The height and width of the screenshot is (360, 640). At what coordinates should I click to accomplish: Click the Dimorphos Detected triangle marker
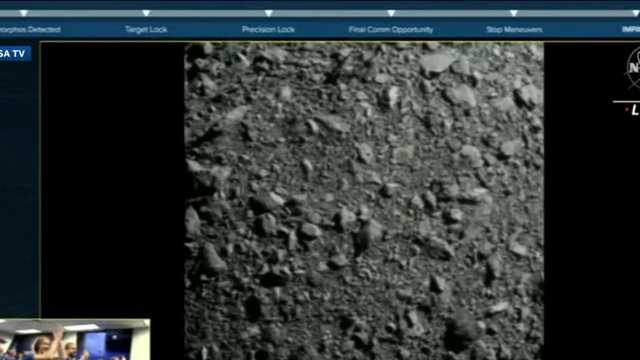pyautogui.click(x=24, y=13)
